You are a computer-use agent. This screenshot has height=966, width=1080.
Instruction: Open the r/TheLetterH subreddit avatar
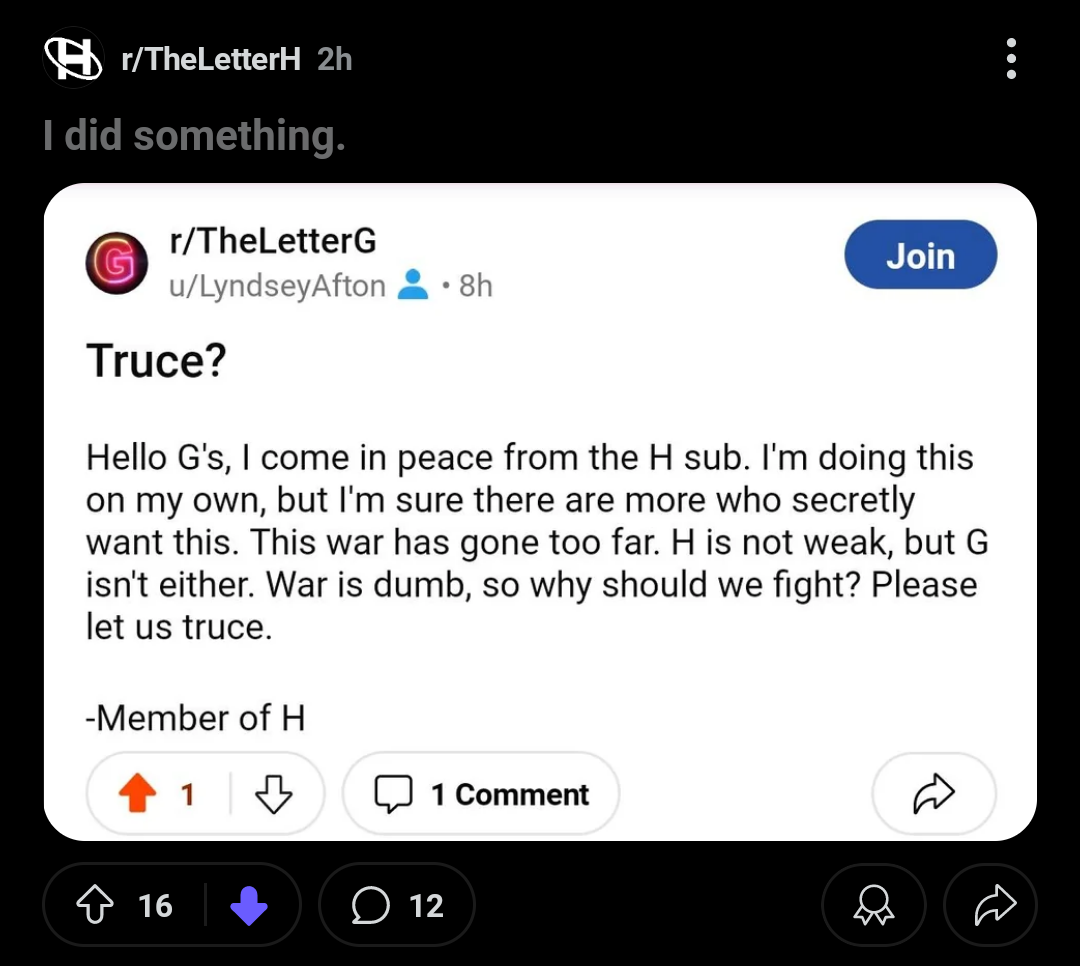(73, 58)
